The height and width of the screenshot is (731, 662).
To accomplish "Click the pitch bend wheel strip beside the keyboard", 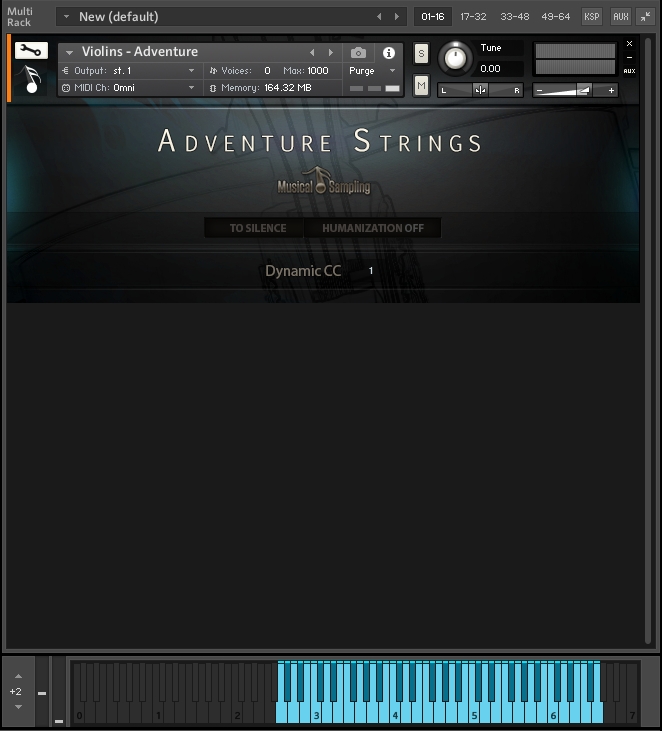I will pyautogui.click(x=42, y=692).
